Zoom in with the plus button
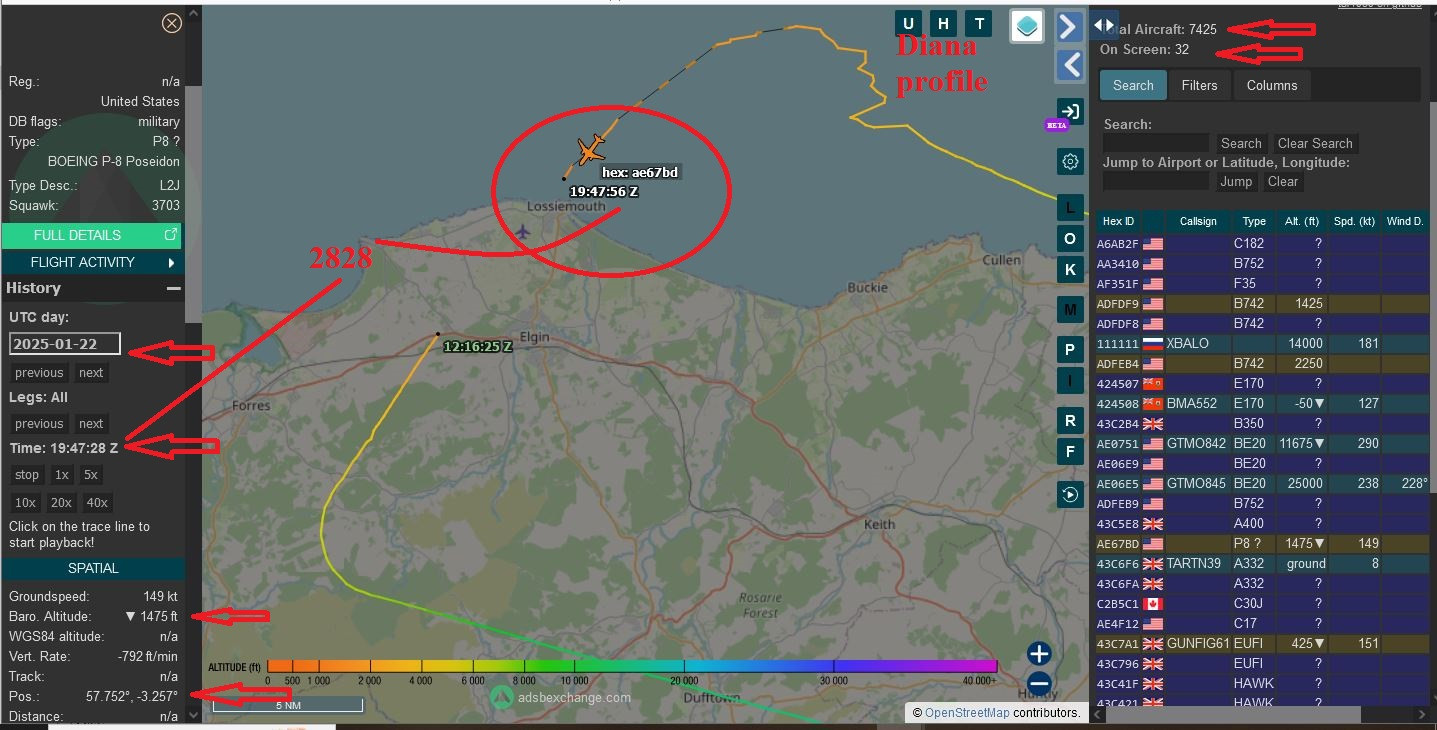This screenshot has width=1437, height=730. pyautogui.click(x=1039, y=654)
